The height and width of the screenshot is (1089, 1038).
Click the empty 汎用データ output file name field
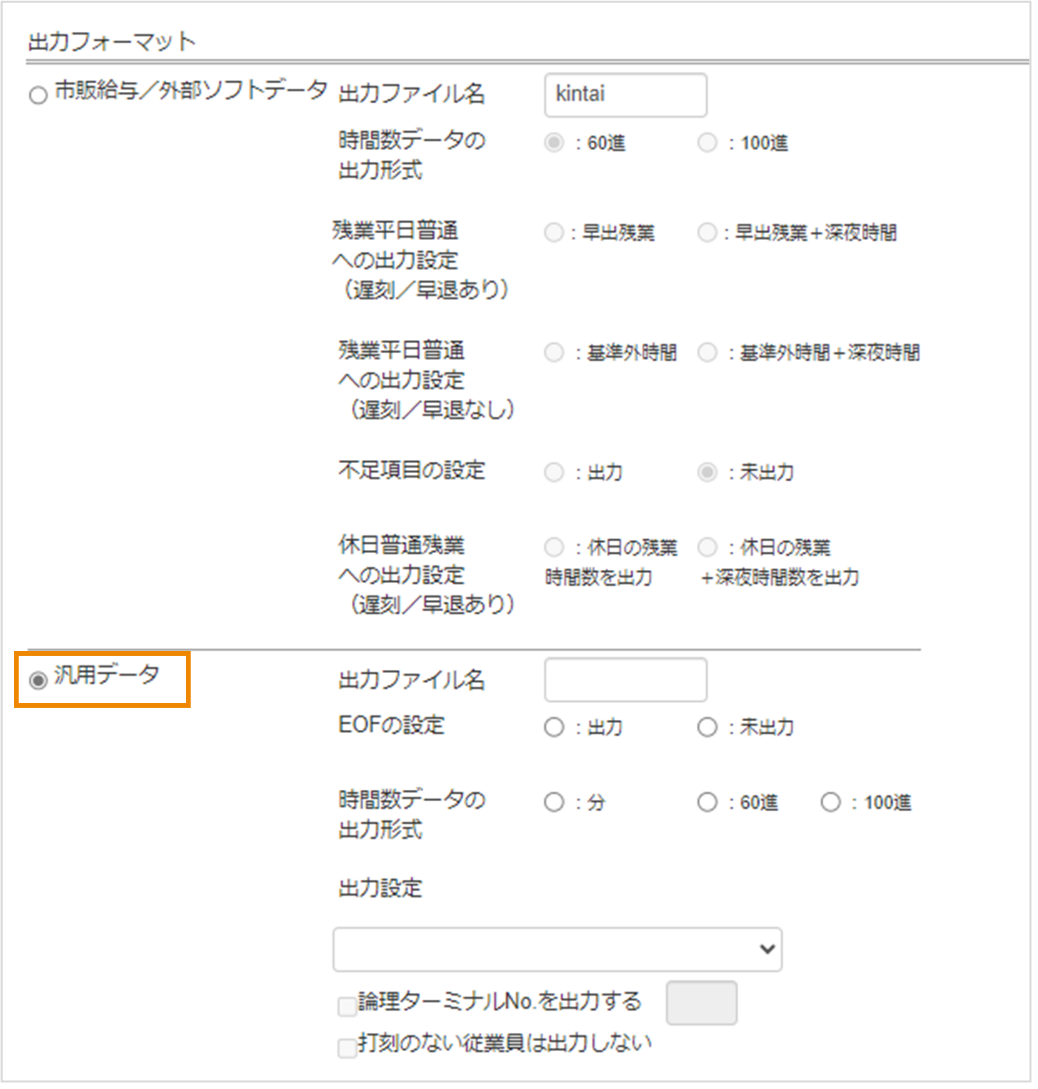625,680
